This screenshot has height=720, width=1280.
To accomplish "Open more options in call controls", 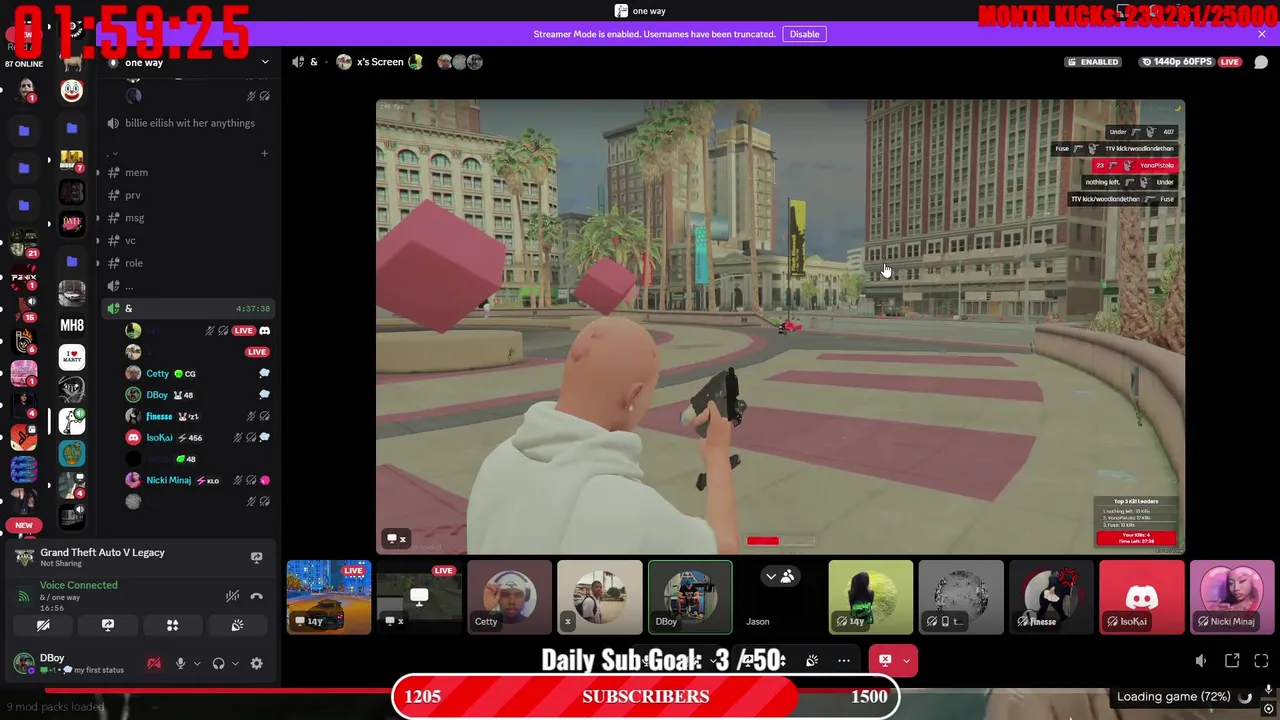I will pos(844,660).
